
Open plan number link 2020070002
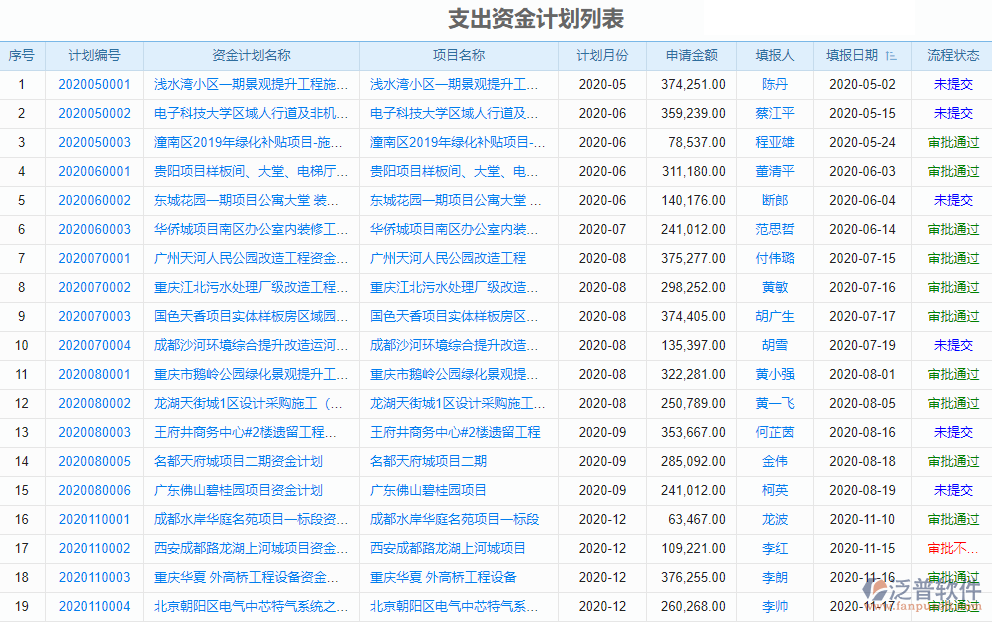(96, 287)
